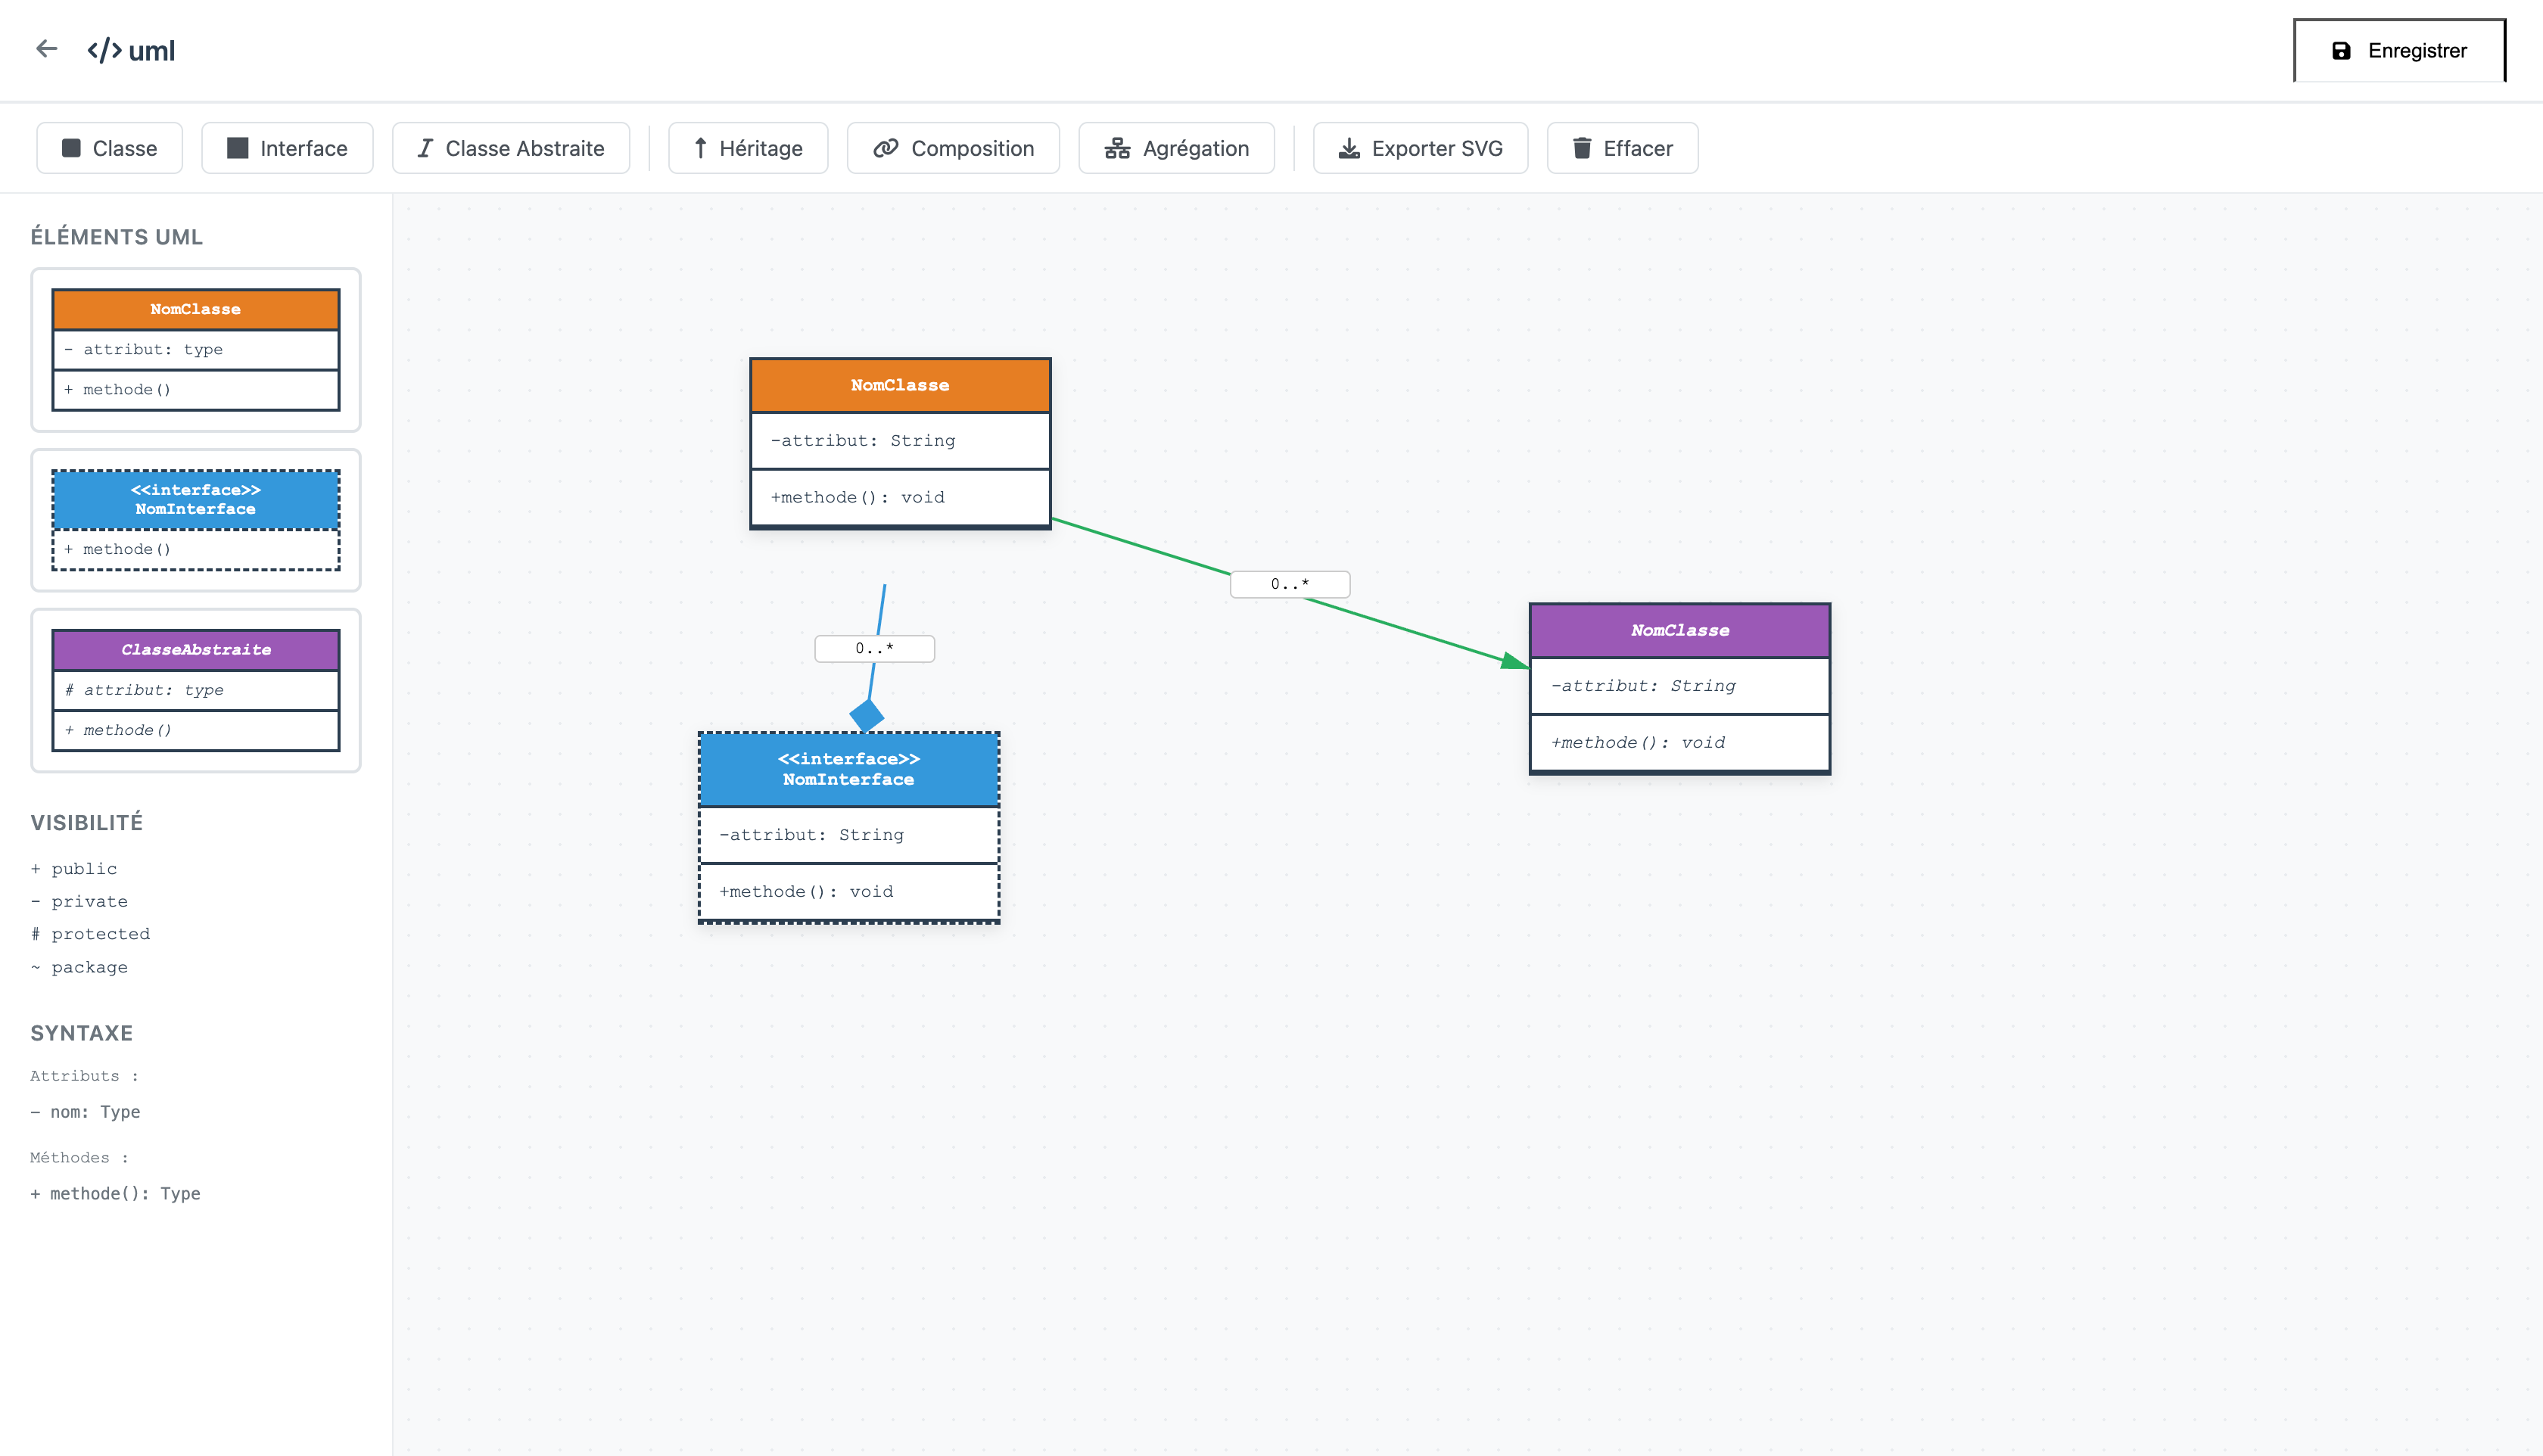Click the Exporter SVG download icon
The height and width of the screenshot is (1456, 2543).
tap(1349, 148)
